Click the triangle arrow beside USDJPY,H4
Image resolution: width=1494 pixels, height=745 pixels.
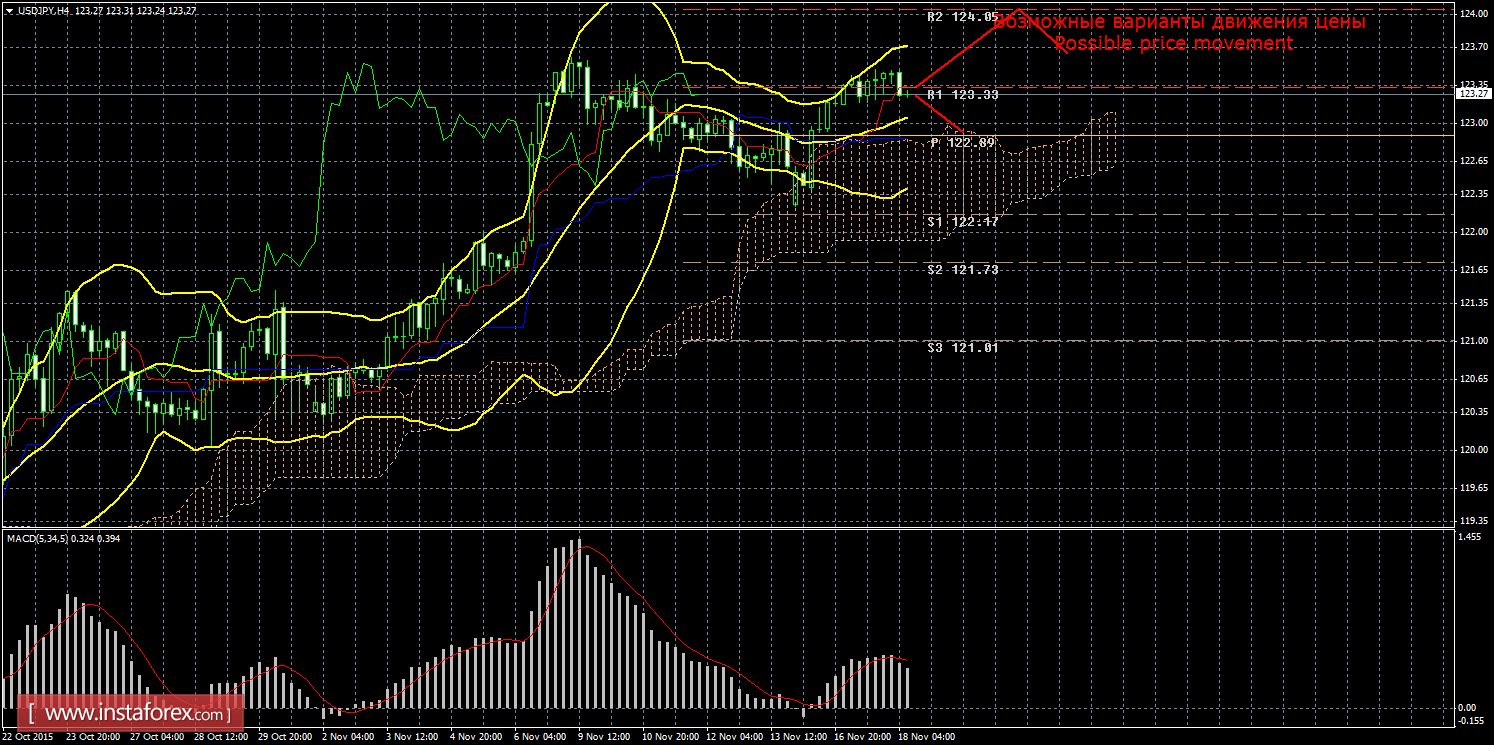tap(7, 10)
